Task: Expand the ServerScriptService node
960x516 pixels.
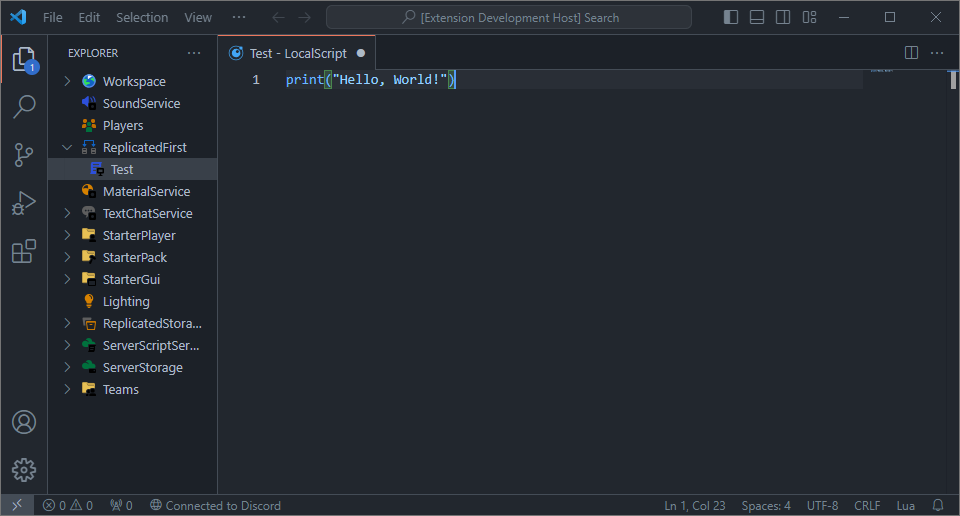Action: click(67, 345)
